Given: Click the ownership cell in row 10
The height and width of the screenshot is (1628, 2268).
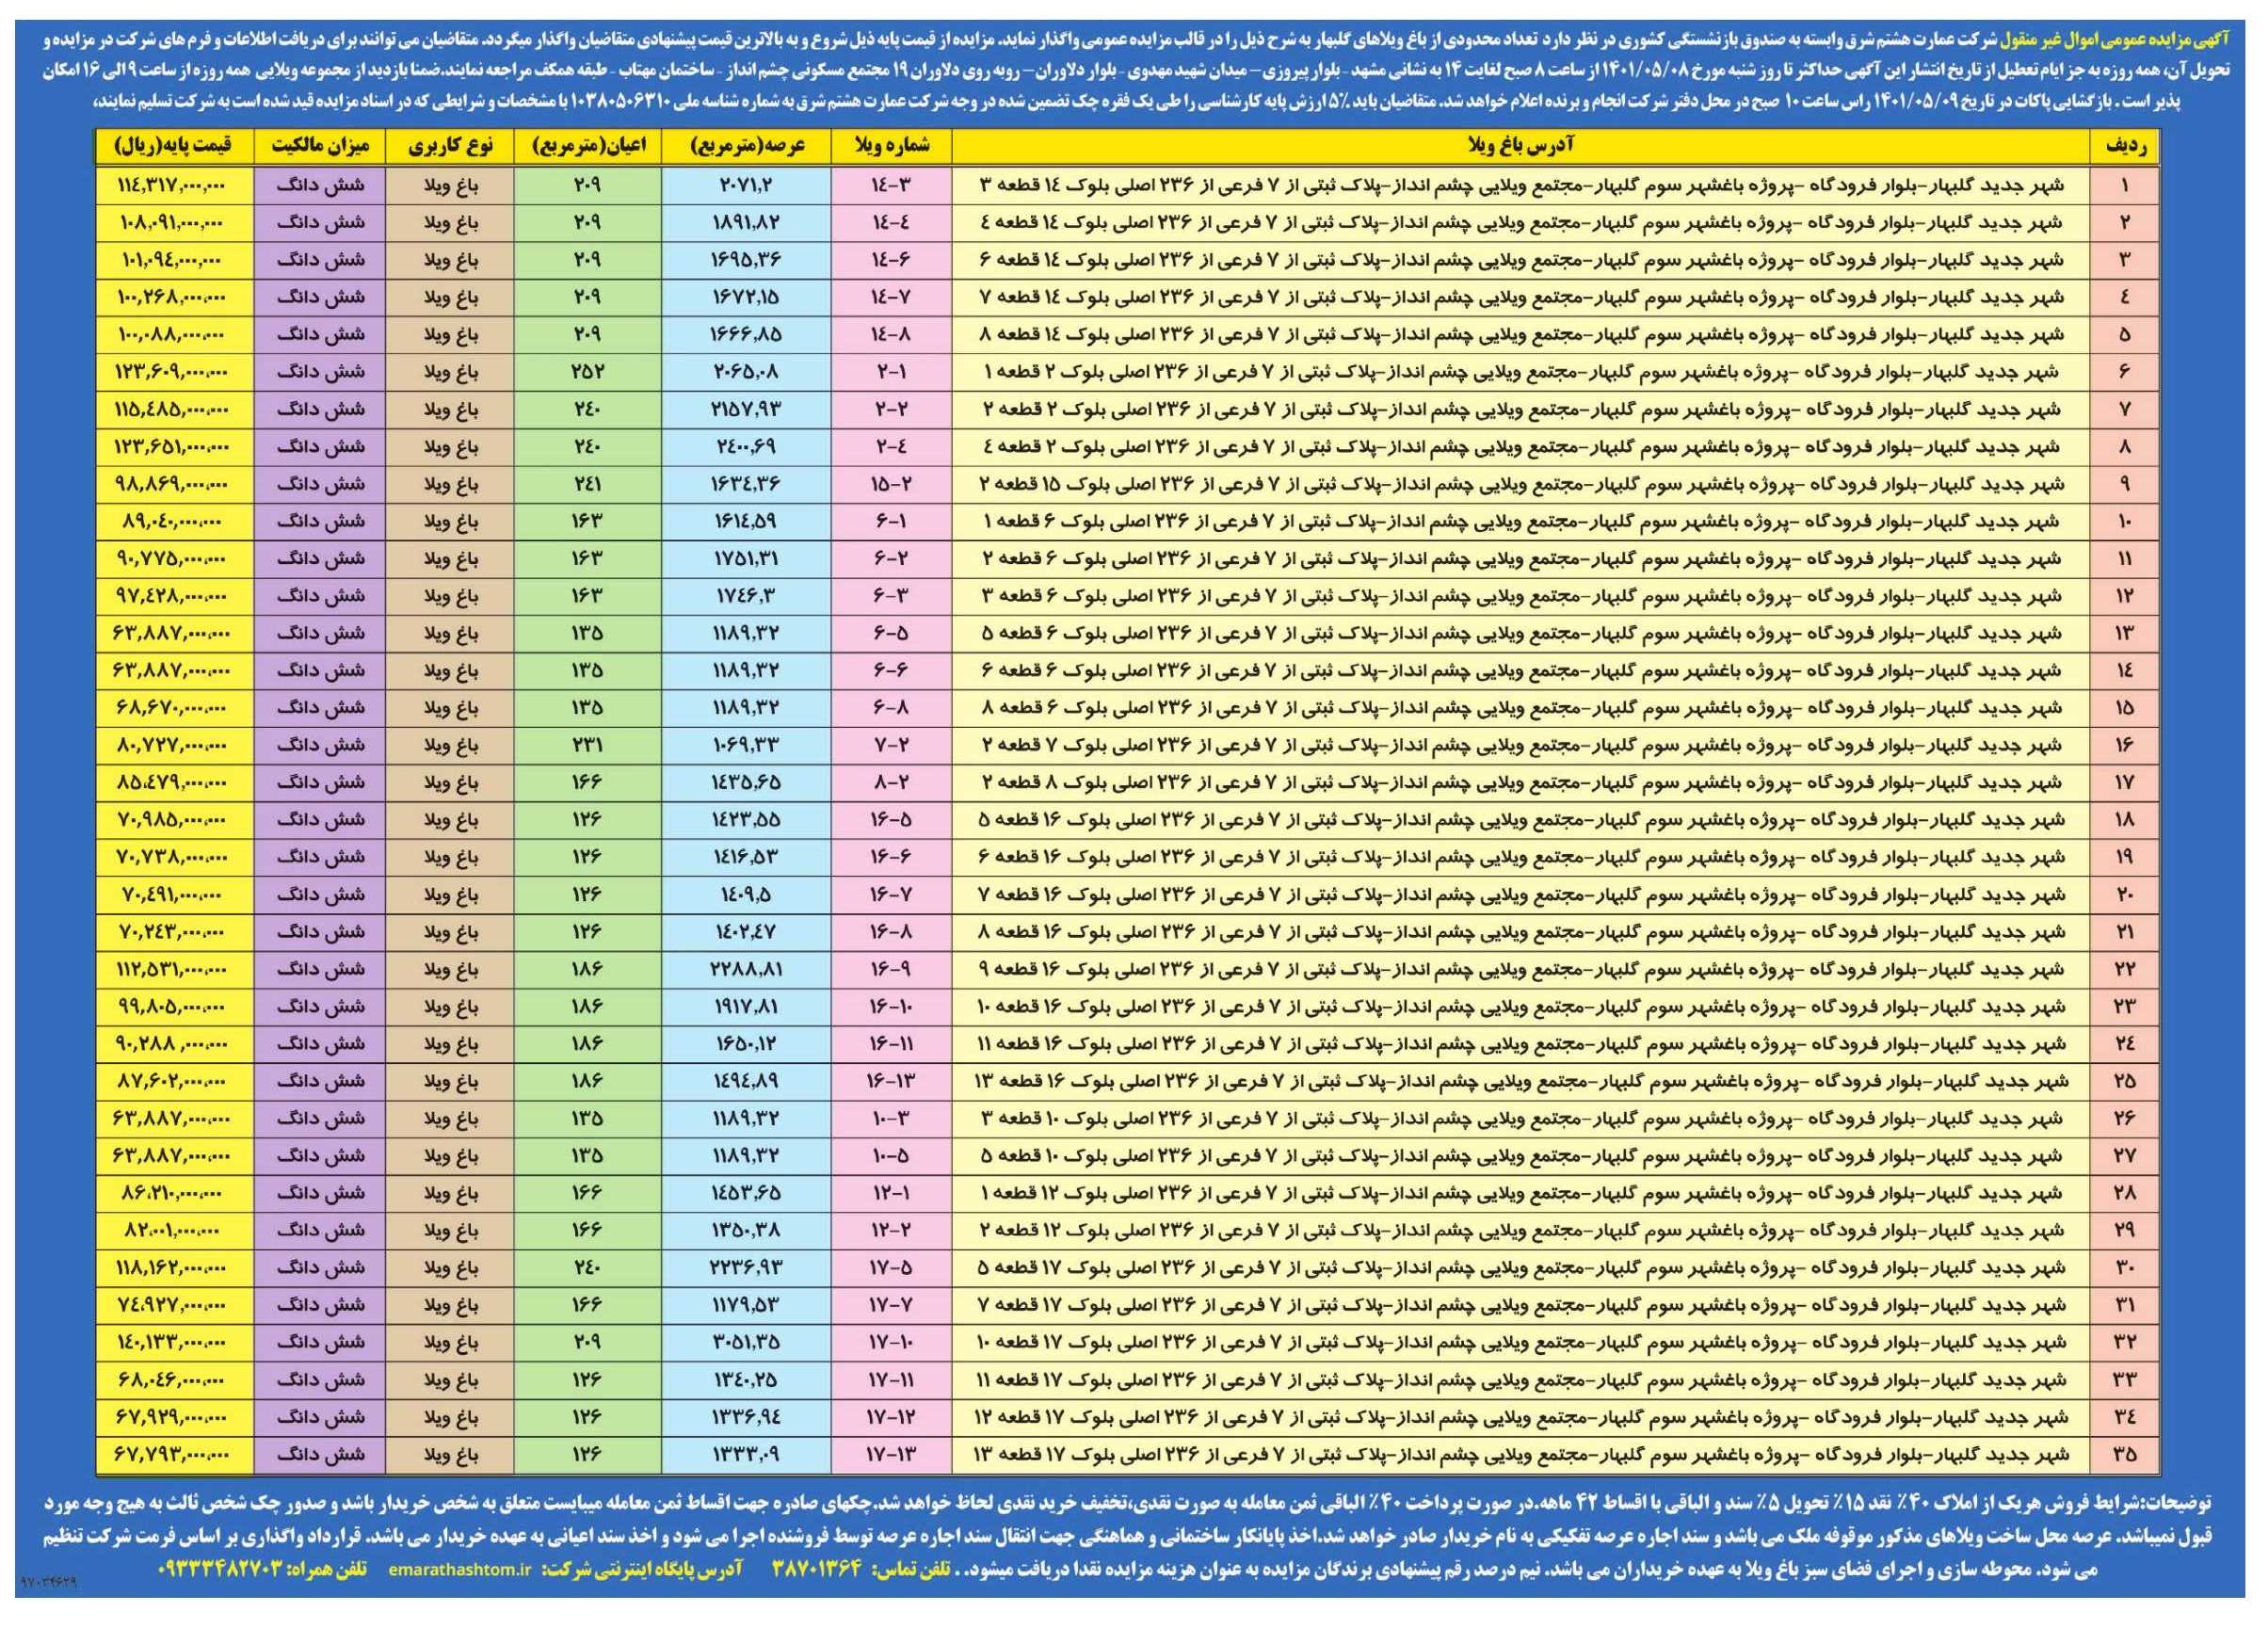Looking at the screenshot, I should point(319,521).
